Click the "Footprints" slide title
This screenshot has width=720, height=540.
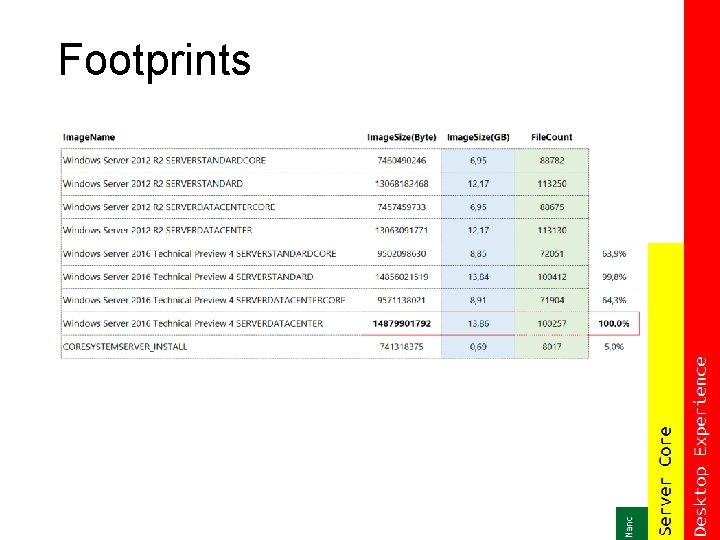(x=154, y=60)
